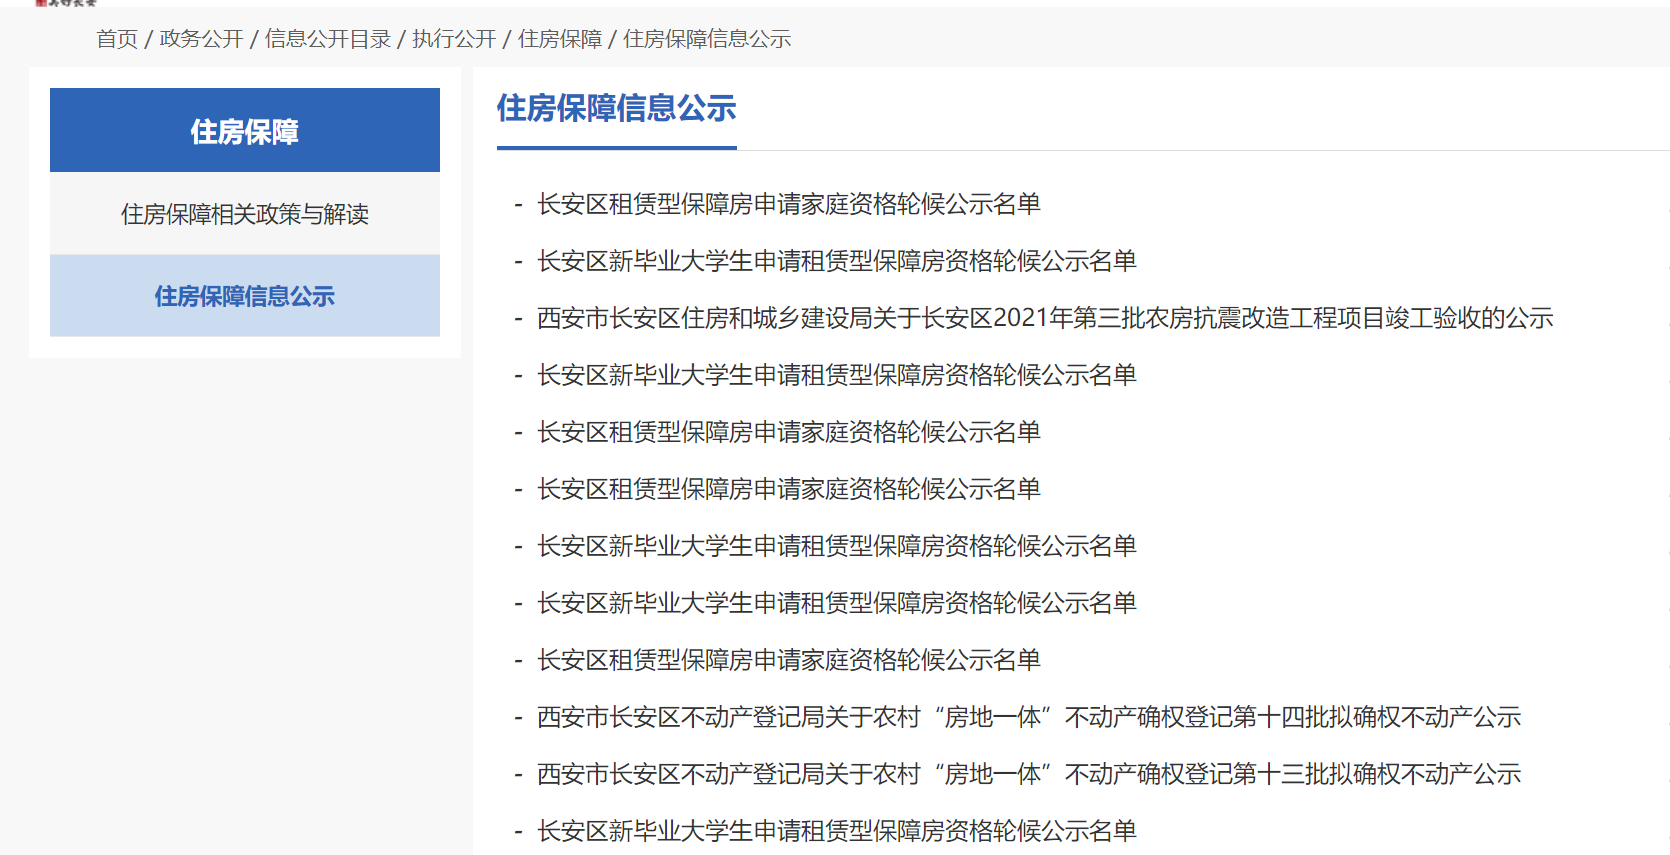Open the first 长安区租赁型保障房申请家庭 list entry
Screen dimensions: 1670x855
click(789, 204)
